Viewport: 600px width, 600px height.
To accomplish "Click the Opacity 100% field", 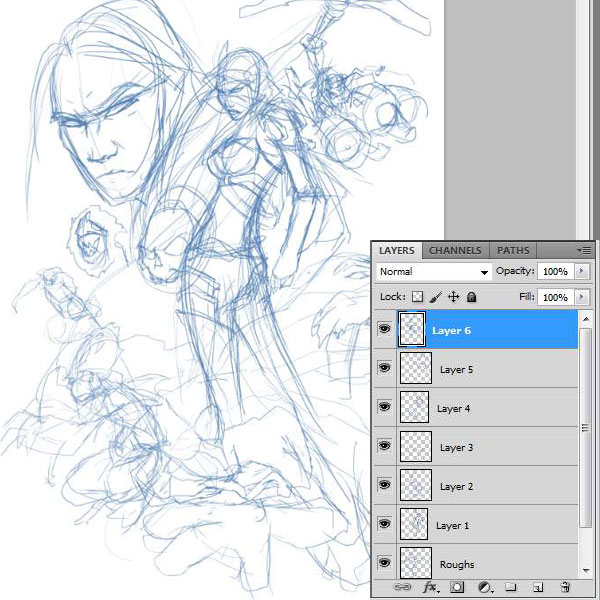I will point(555,271).
